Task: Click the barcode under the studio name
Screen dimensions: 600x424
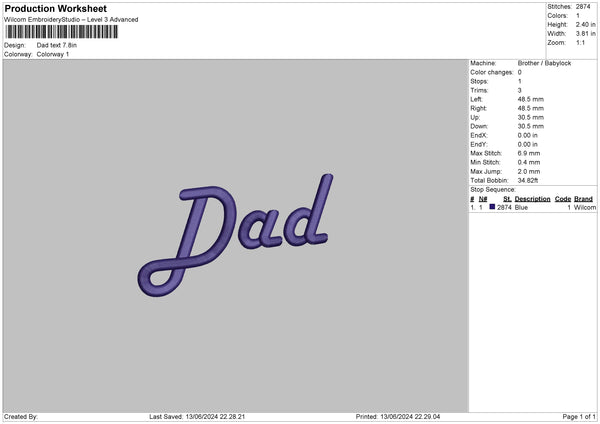Action: (x=62, y=32)
